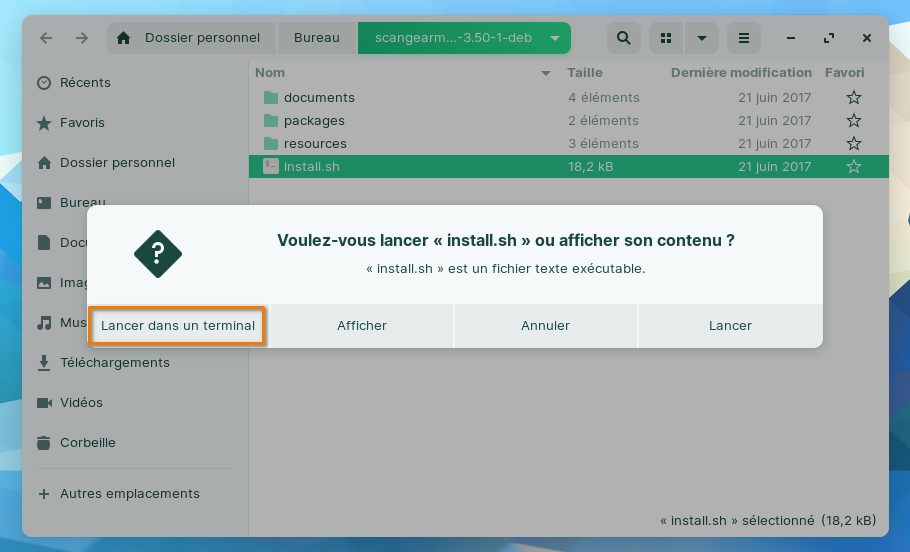Mark install.sh as favorite
Viewport: 910px width, 552px height.
(853, 167)
